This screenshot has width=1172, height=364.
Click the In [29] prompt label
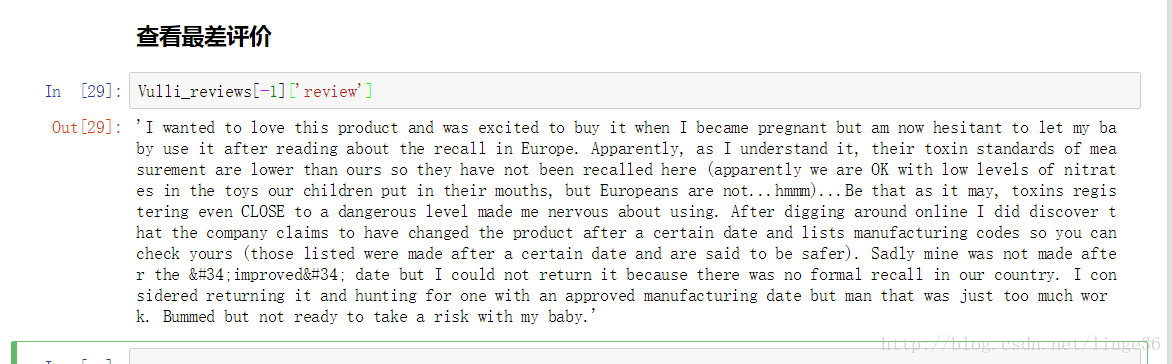coord(84,91)
